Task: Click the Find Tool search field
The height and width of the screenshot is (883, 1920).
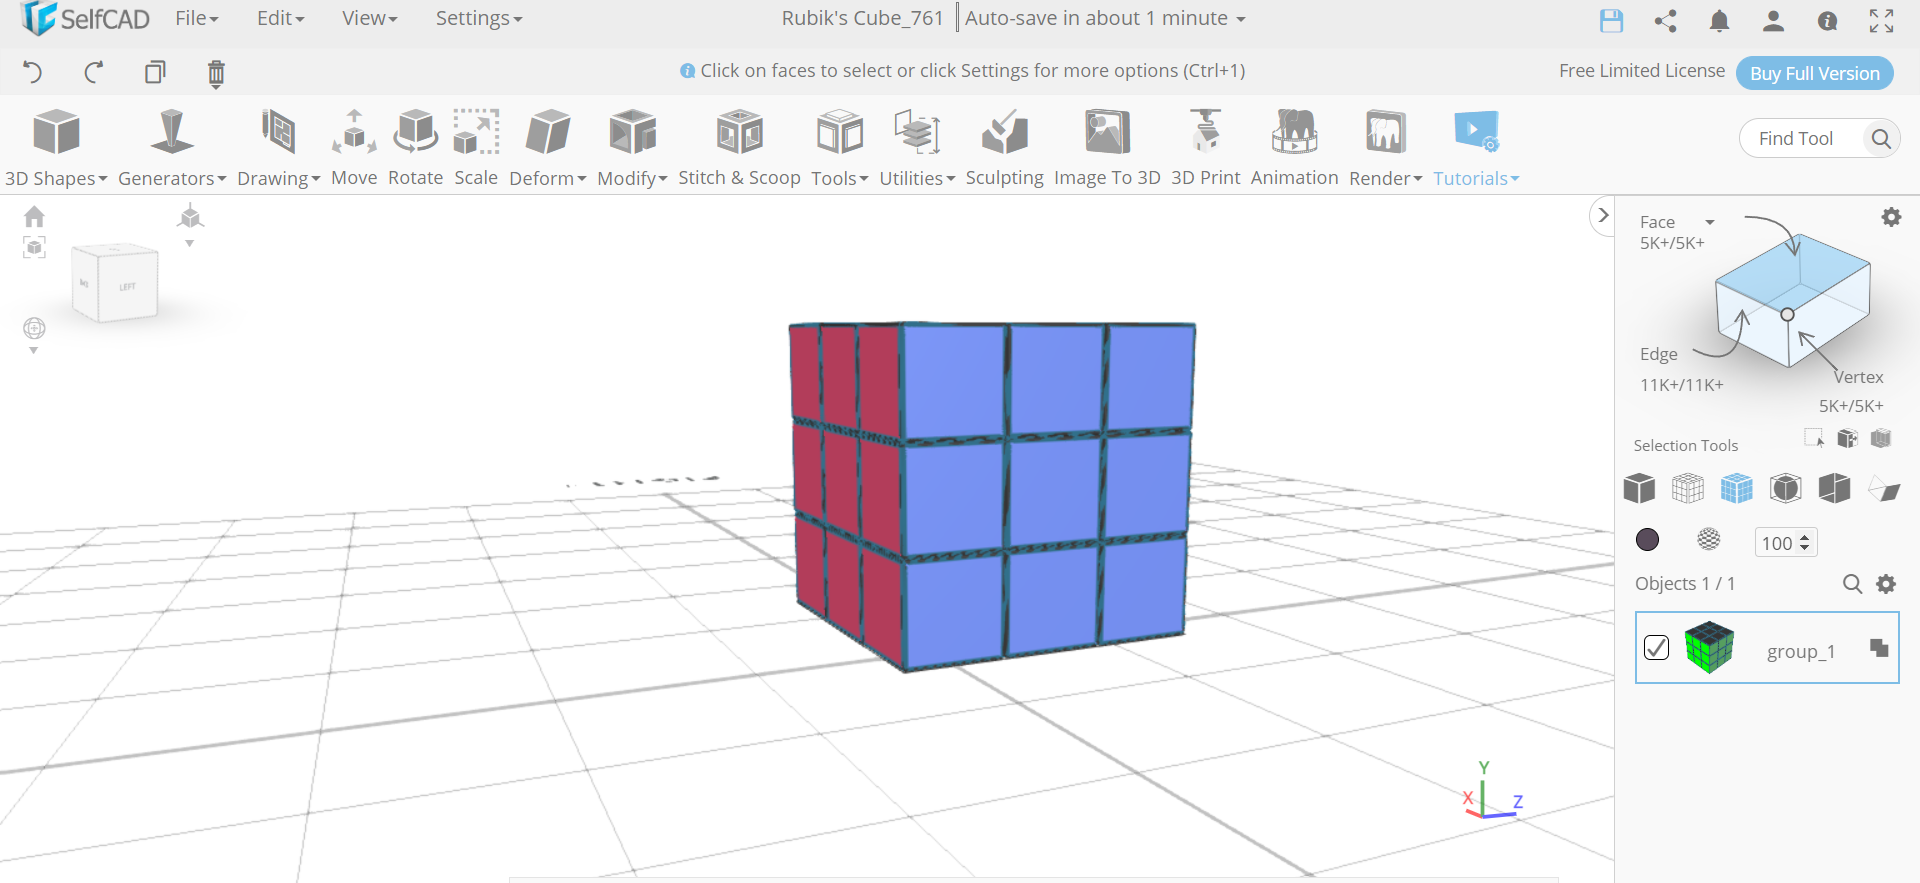Action: [1799, 138]
